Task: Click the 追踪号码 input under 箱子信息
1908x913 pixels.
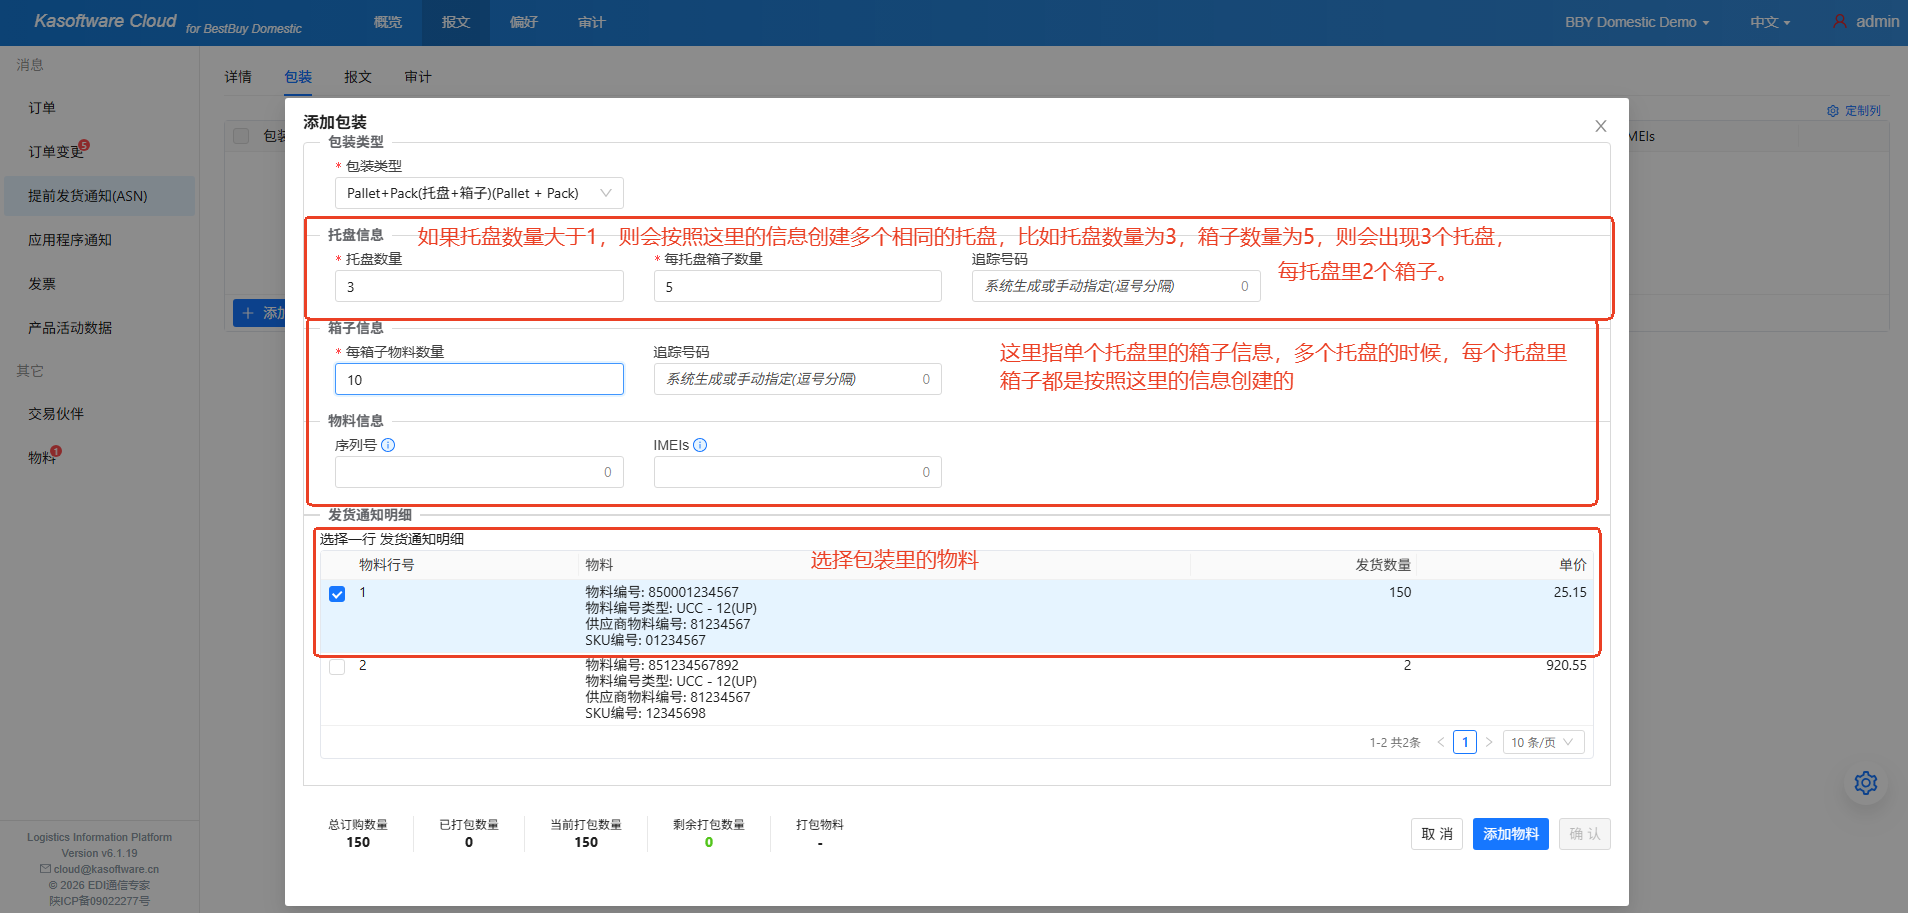Action: (x=796, y=378)
